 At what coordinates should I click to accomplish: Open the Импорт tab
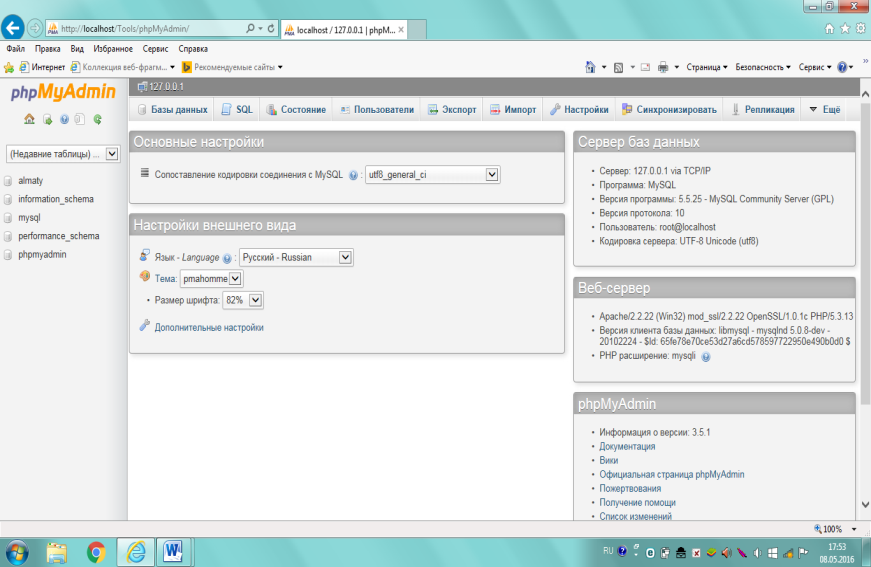click(x=513, y=109)
